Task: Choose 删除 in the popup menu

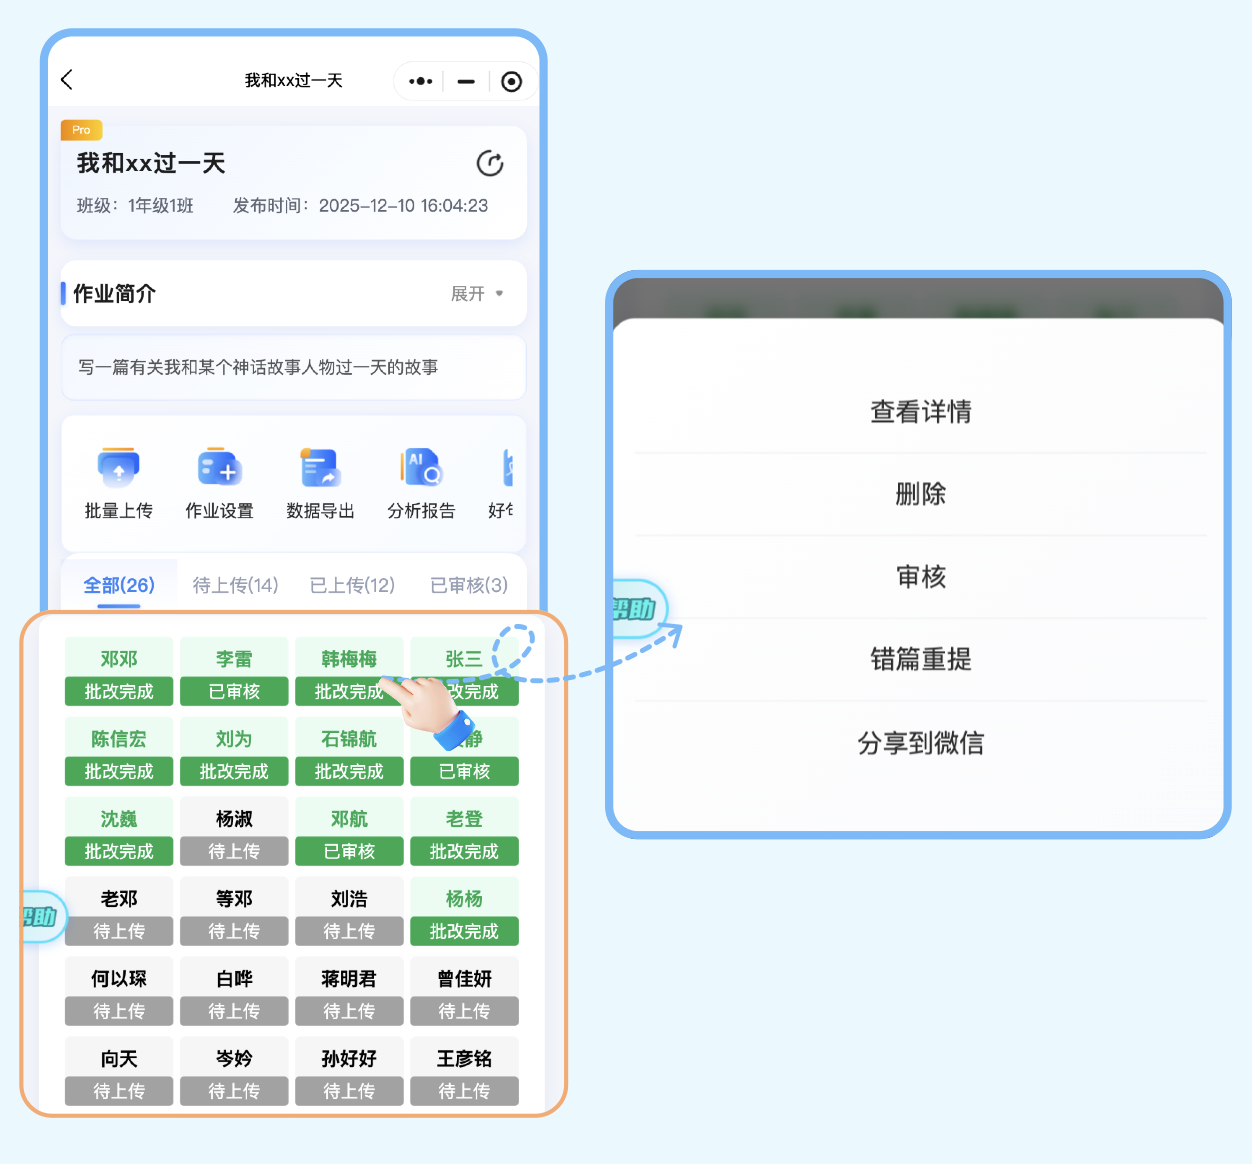Action: coord(920,494)
